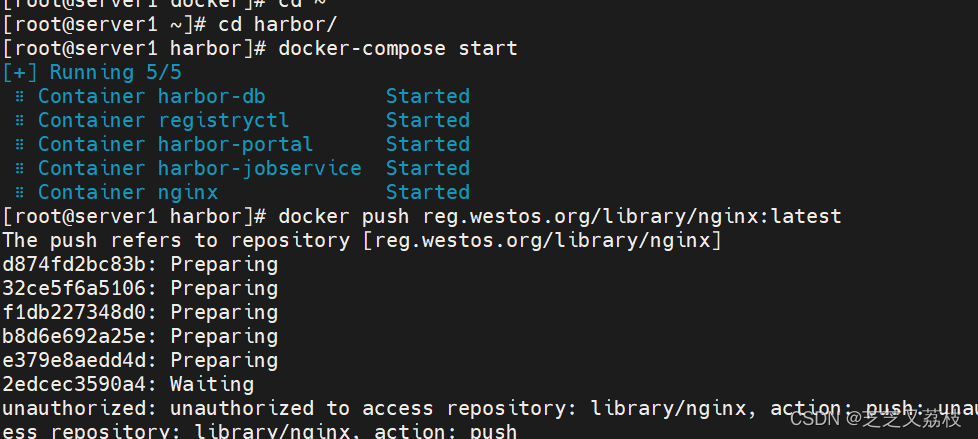Click the status glyph beside harbor-db container
The width and height of the screenshot is (978, 439).
point(20,97)
